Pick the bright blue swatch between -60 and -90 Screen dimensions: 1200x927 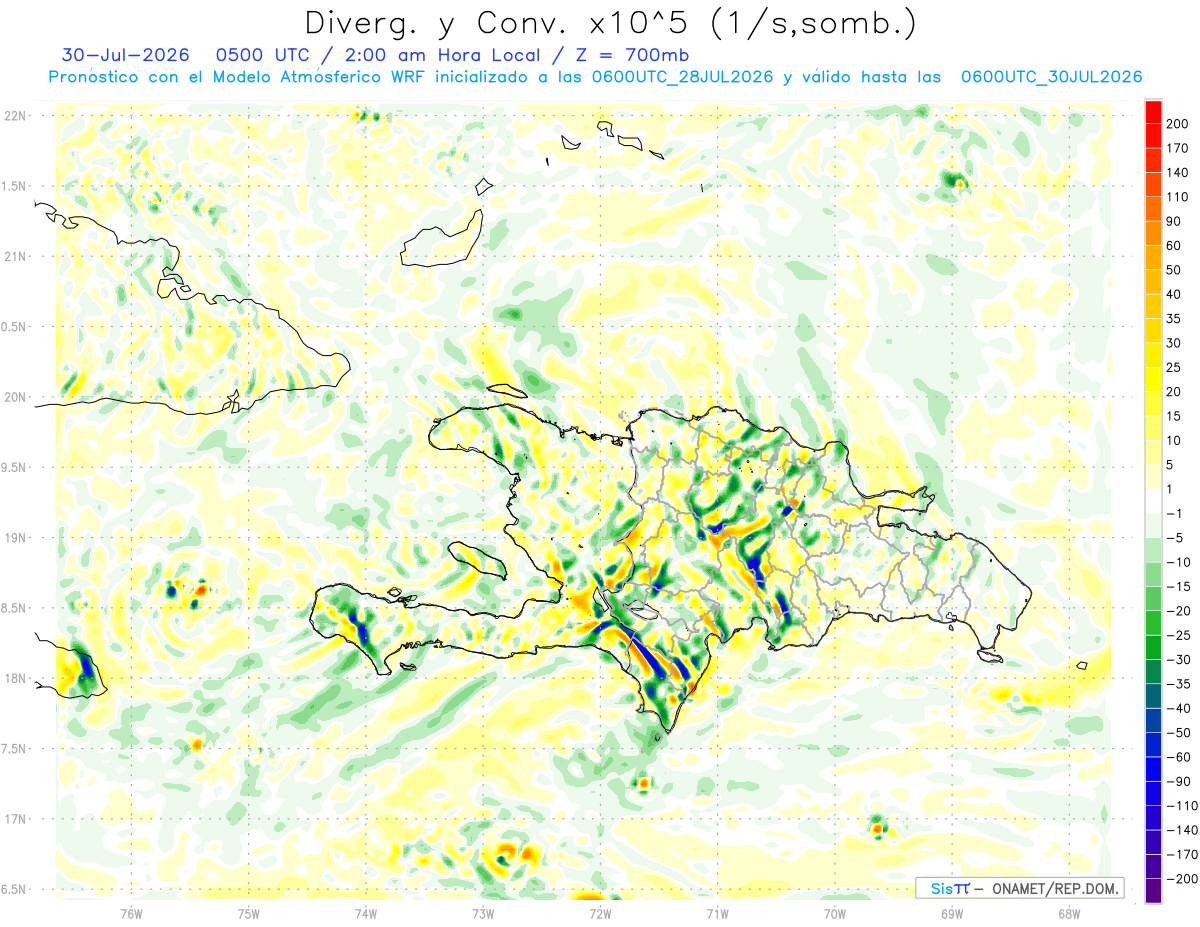tap(1153, 769)
